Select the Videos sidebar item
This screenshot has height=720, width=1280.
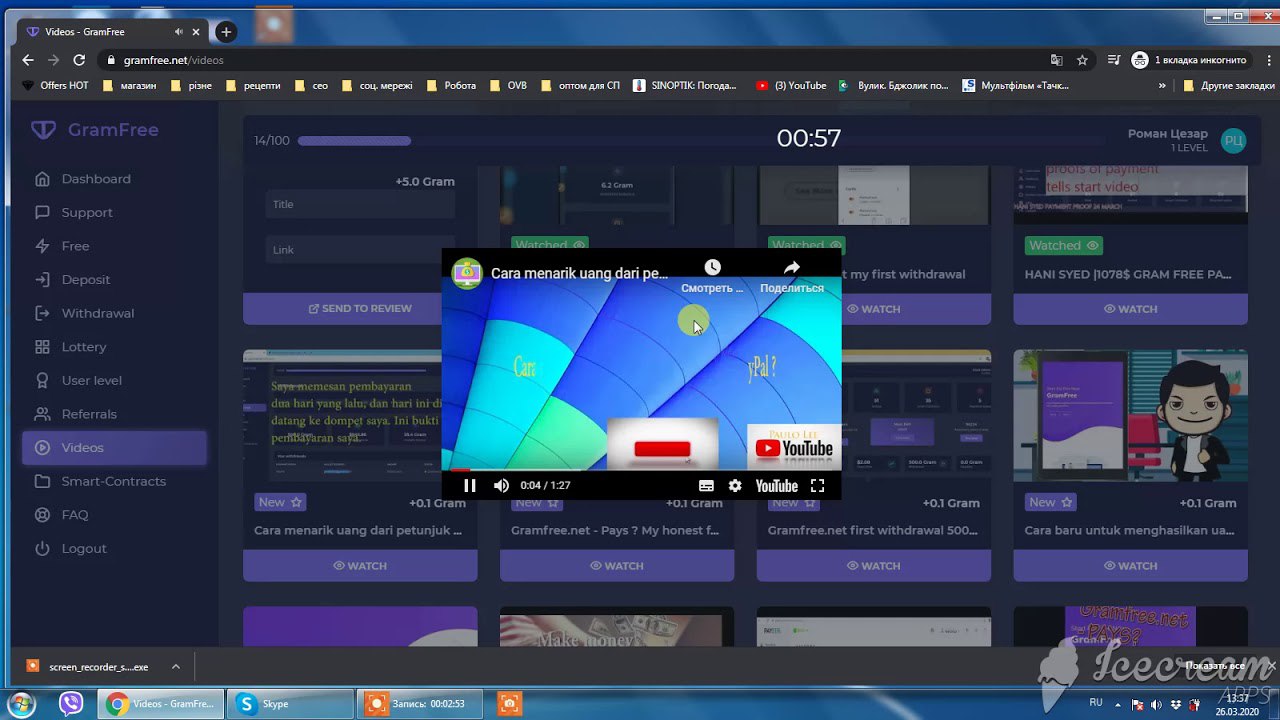(x=114, y=448)
